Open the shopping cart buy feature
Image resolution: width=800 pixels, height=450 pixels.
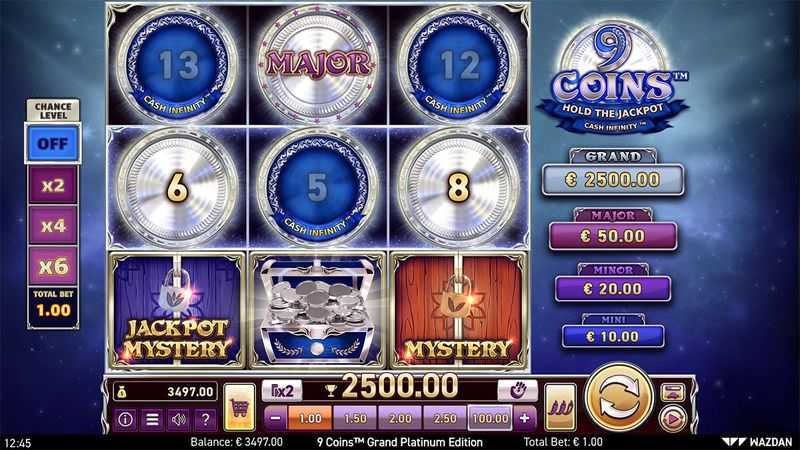pos(239,407)
